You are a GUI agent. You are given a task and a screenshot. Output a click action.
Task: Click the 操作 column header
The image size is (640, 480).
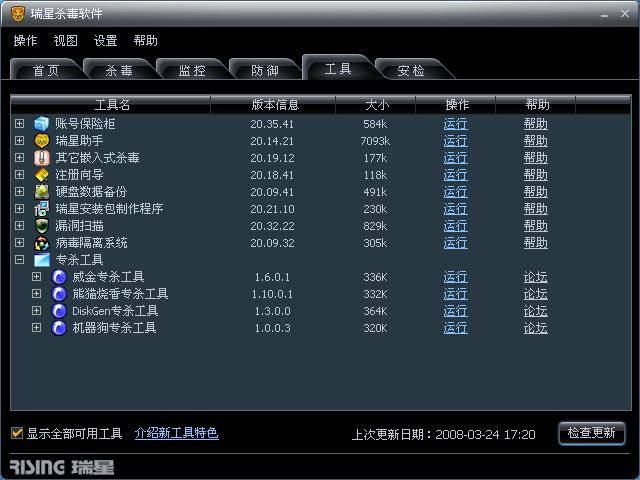[x=456, y=105]
